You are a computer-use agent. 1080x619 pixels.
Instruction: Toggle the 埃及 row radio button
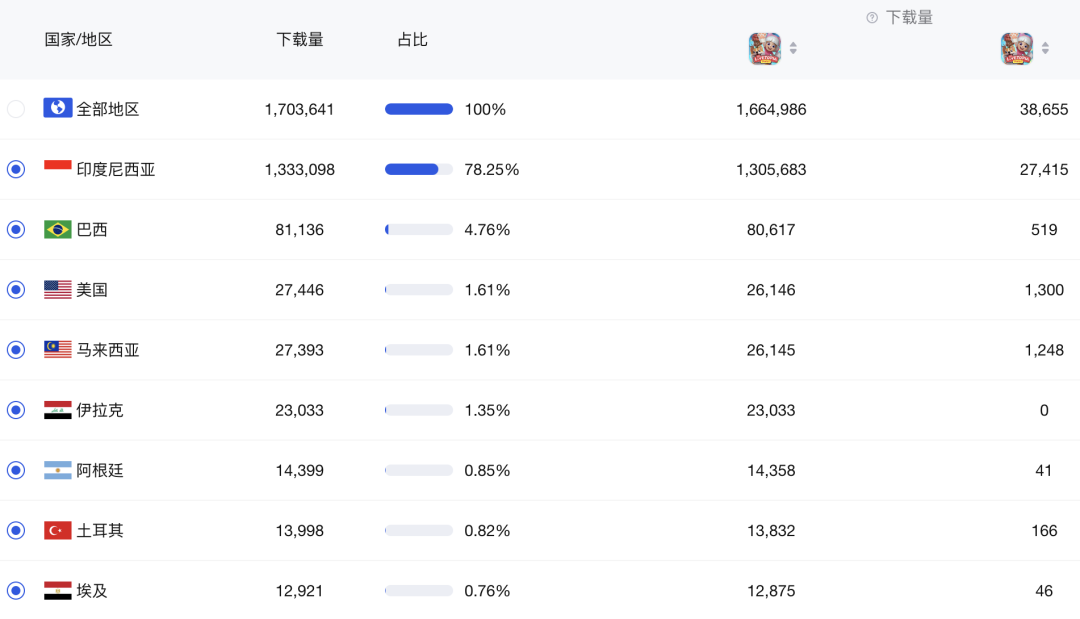click(16, 590)
